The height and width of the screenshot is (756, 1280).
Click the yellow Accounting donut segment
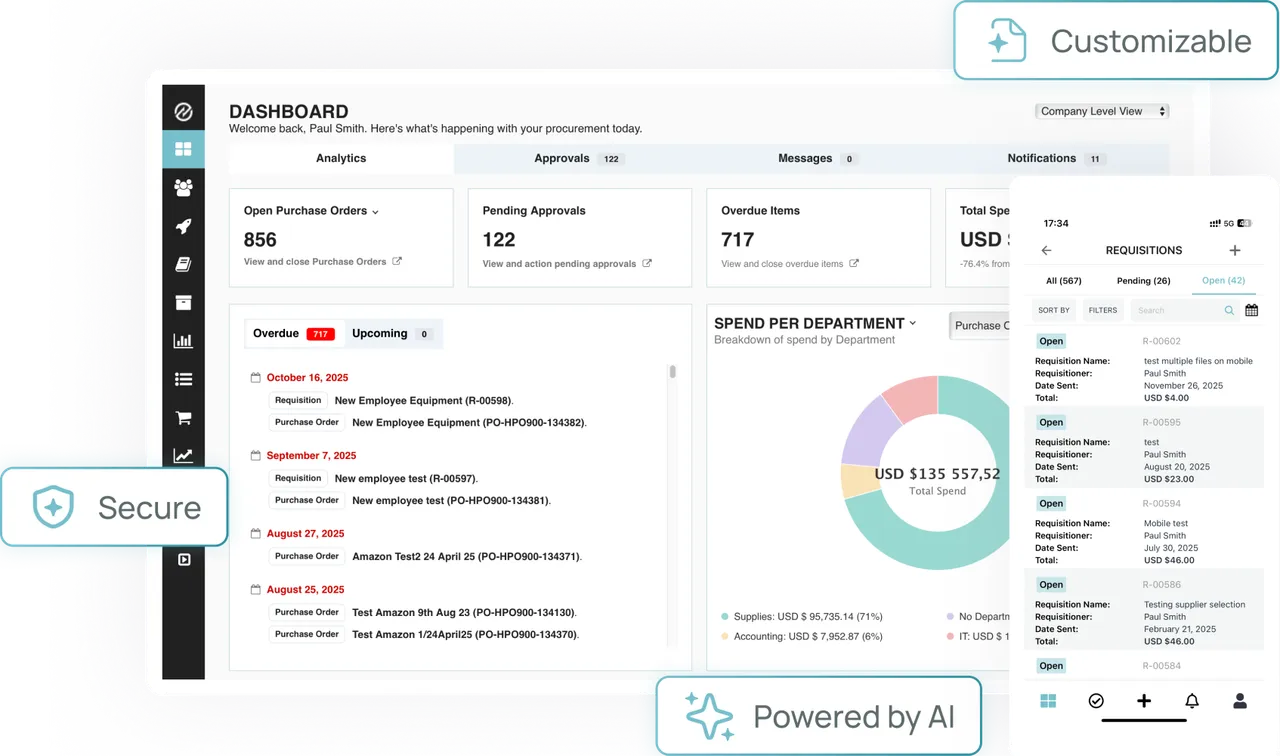point(859,481)
